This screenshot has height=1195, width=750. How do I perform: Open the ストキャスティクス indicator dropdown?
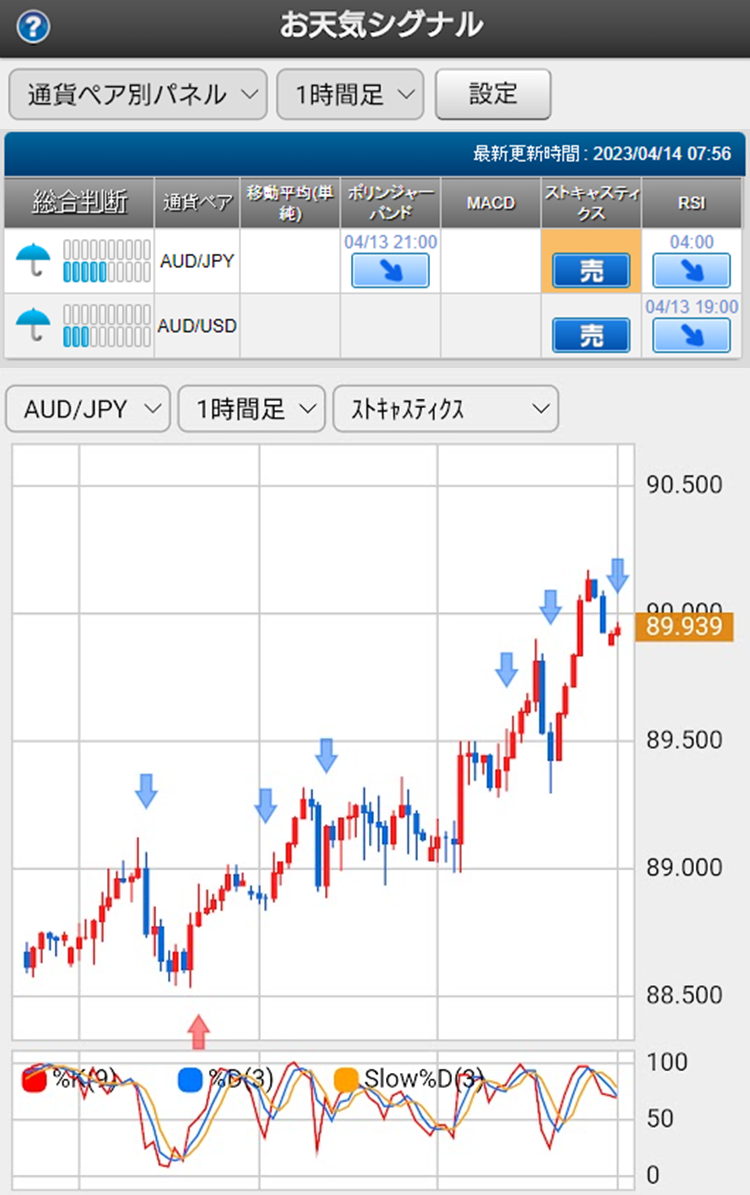coord(446,409)
